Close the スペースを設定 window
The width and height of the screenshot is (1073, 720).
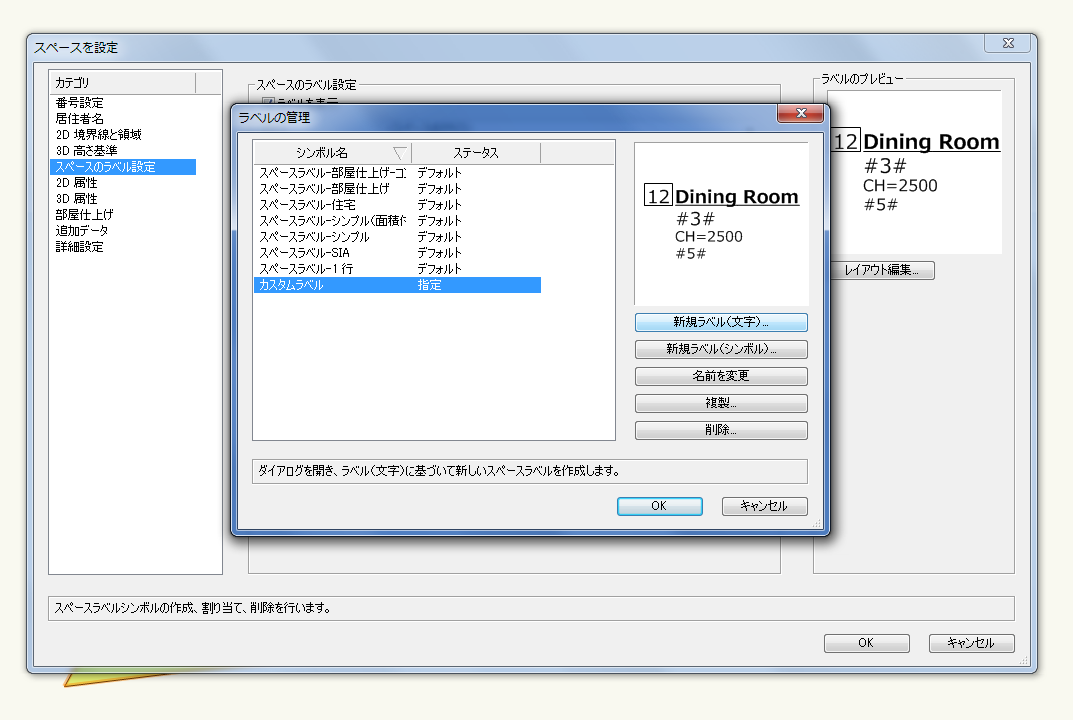pos(1007,44)
